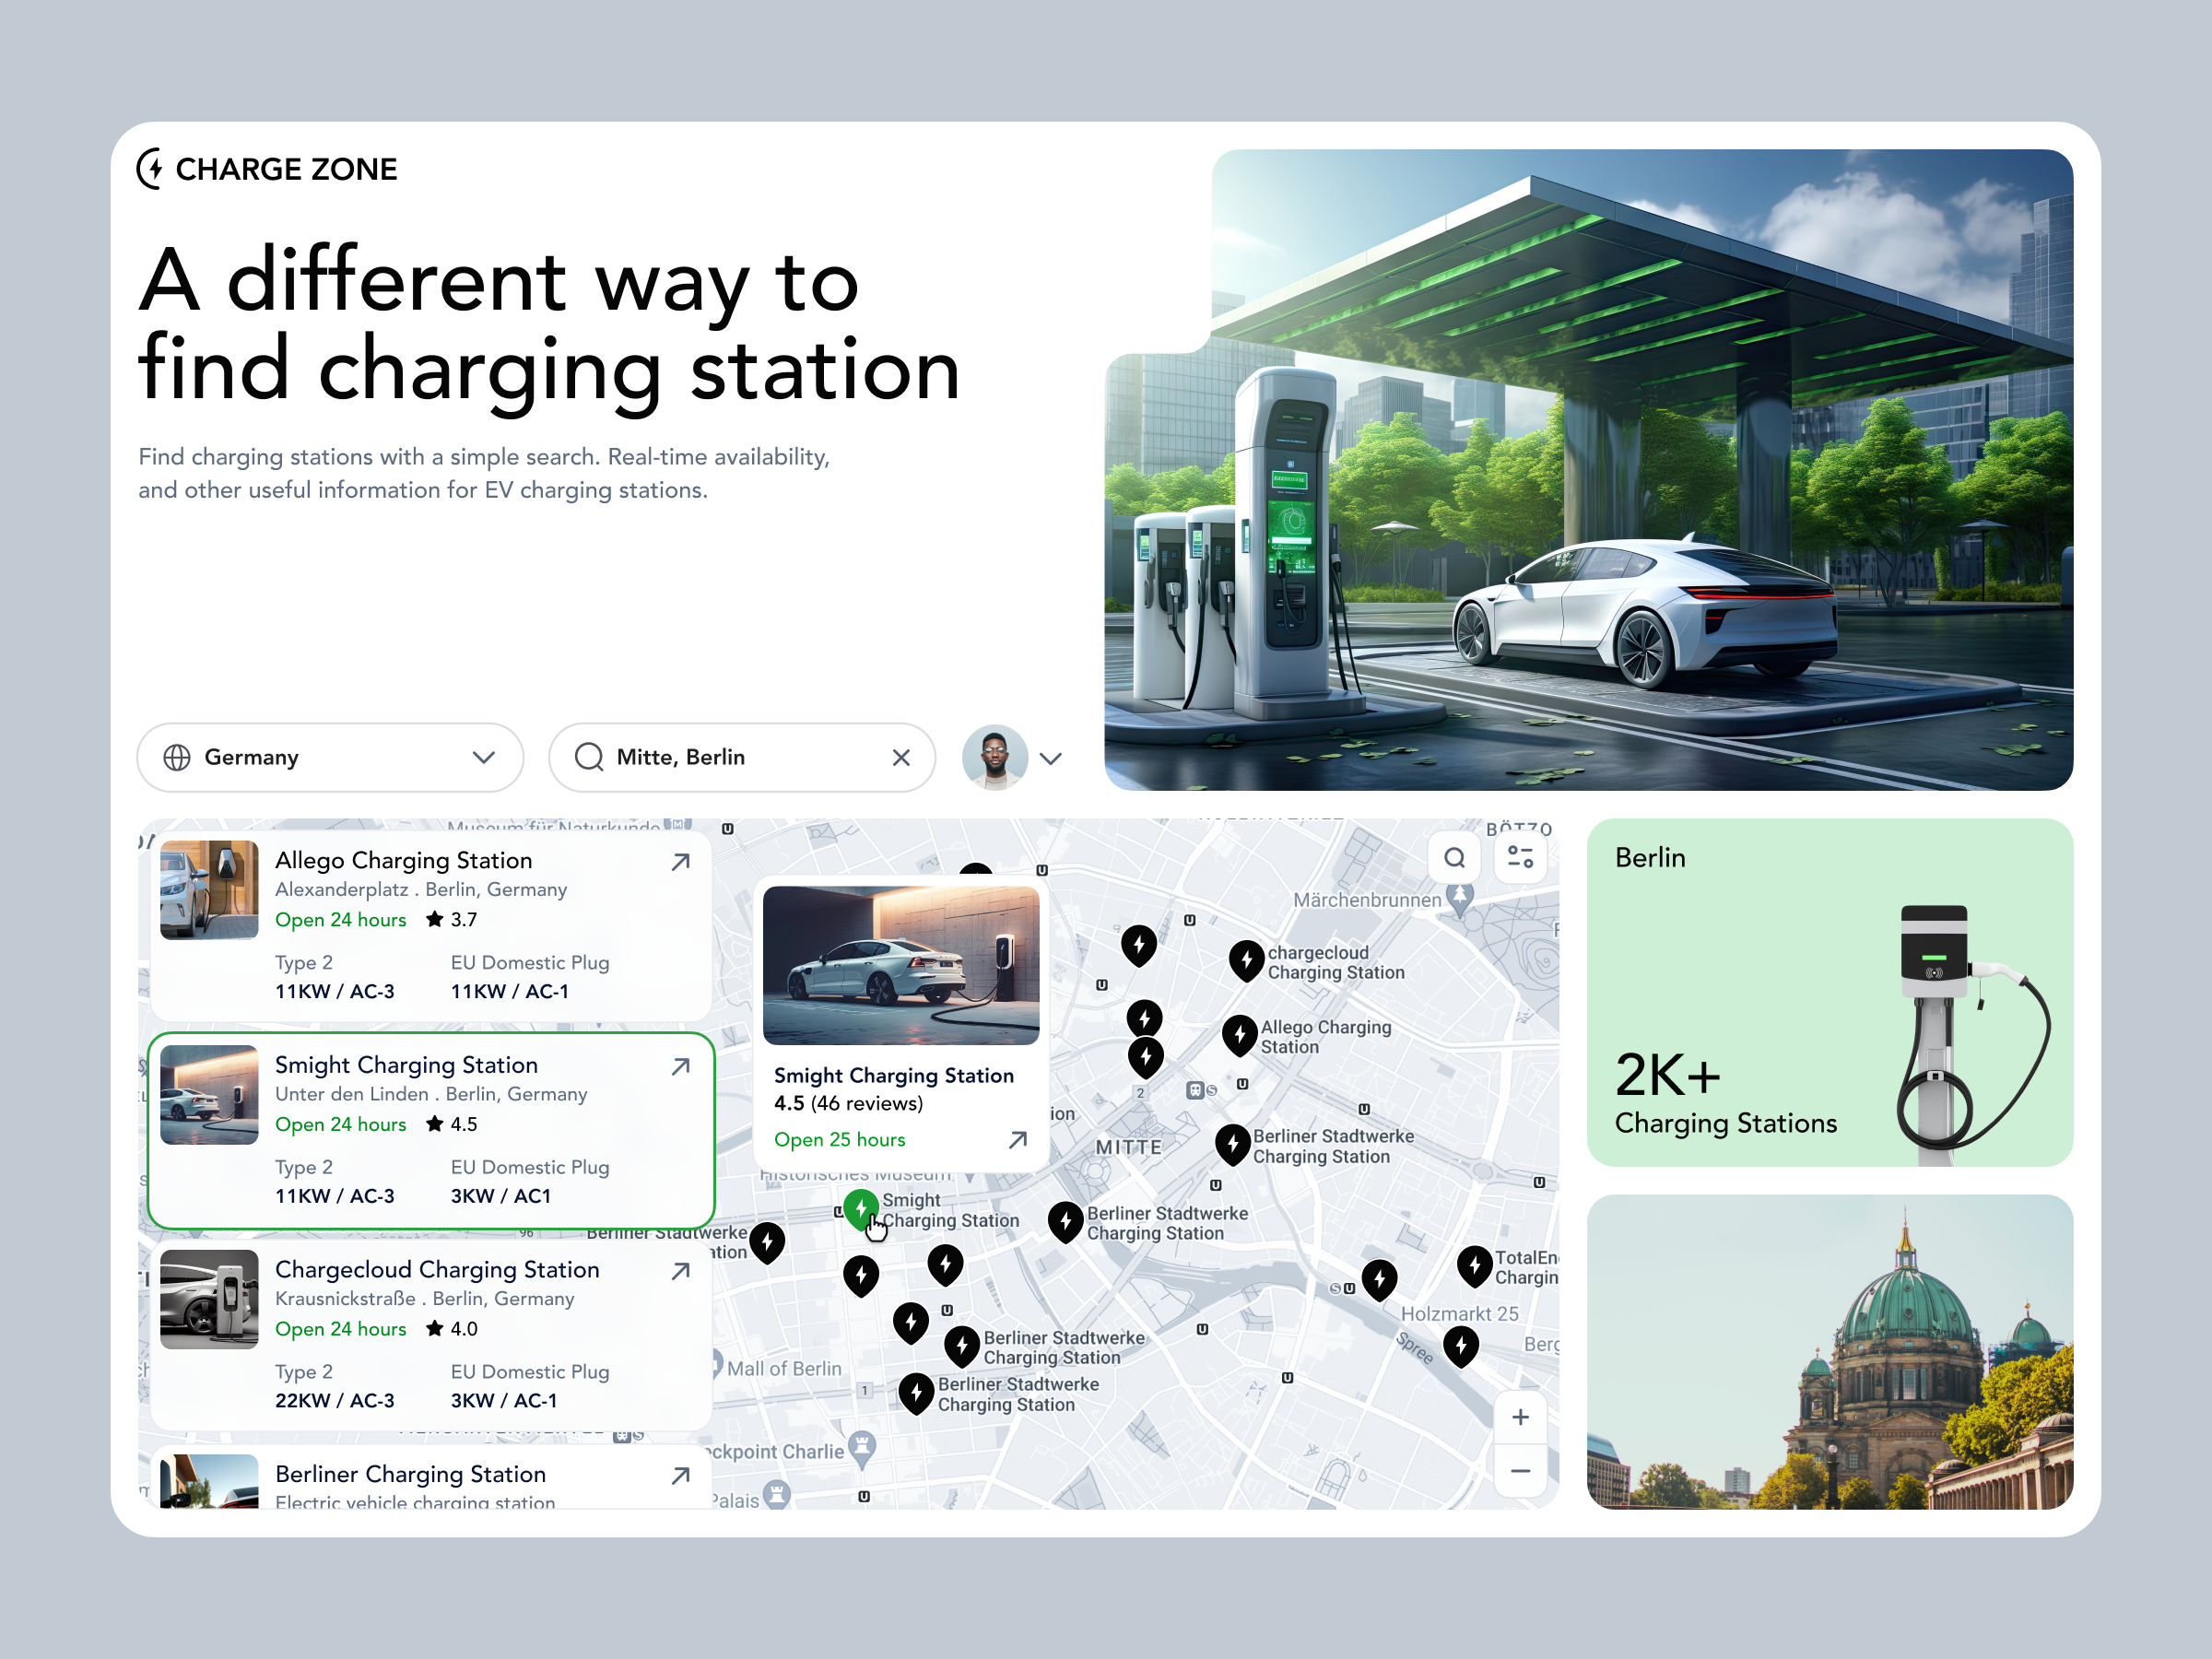The width and height of the screenshot is (2212, 1659).
Task: Click the popup arrow beside Open 25 hours
Action: click(x=1018, y=1140)
